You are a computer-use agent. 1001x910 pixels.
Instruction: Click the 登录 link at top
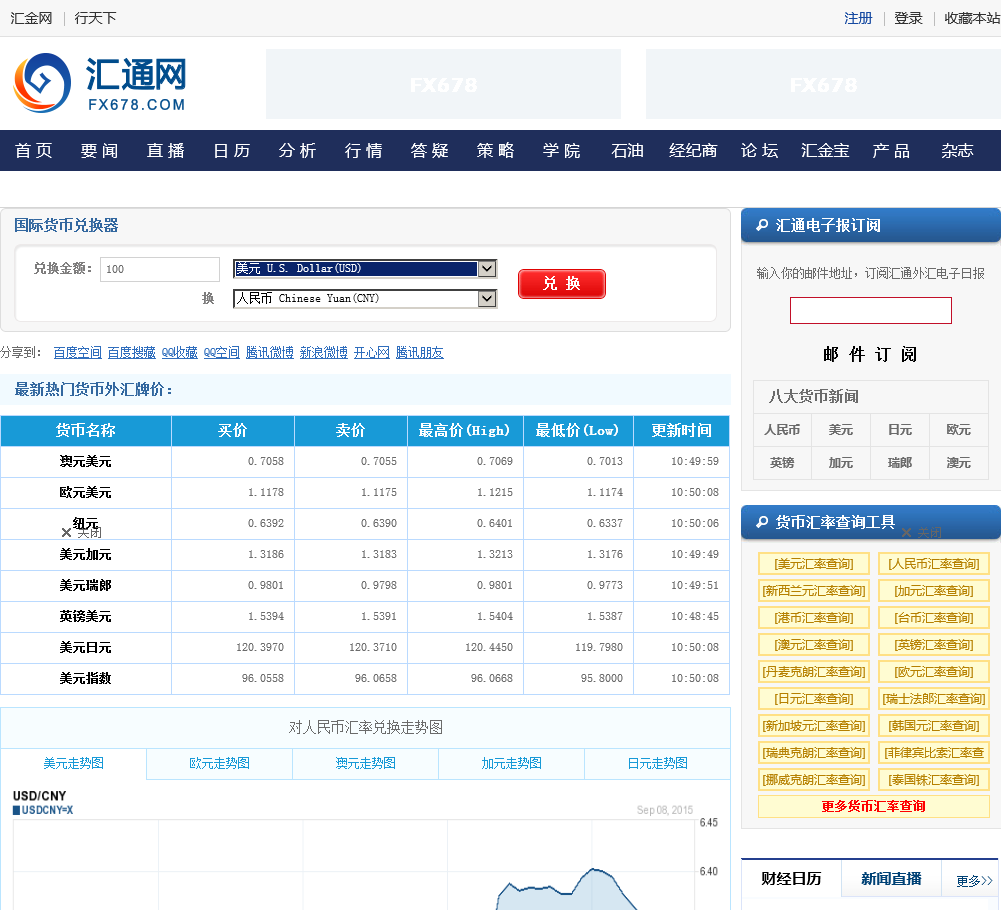pos(908,18)
